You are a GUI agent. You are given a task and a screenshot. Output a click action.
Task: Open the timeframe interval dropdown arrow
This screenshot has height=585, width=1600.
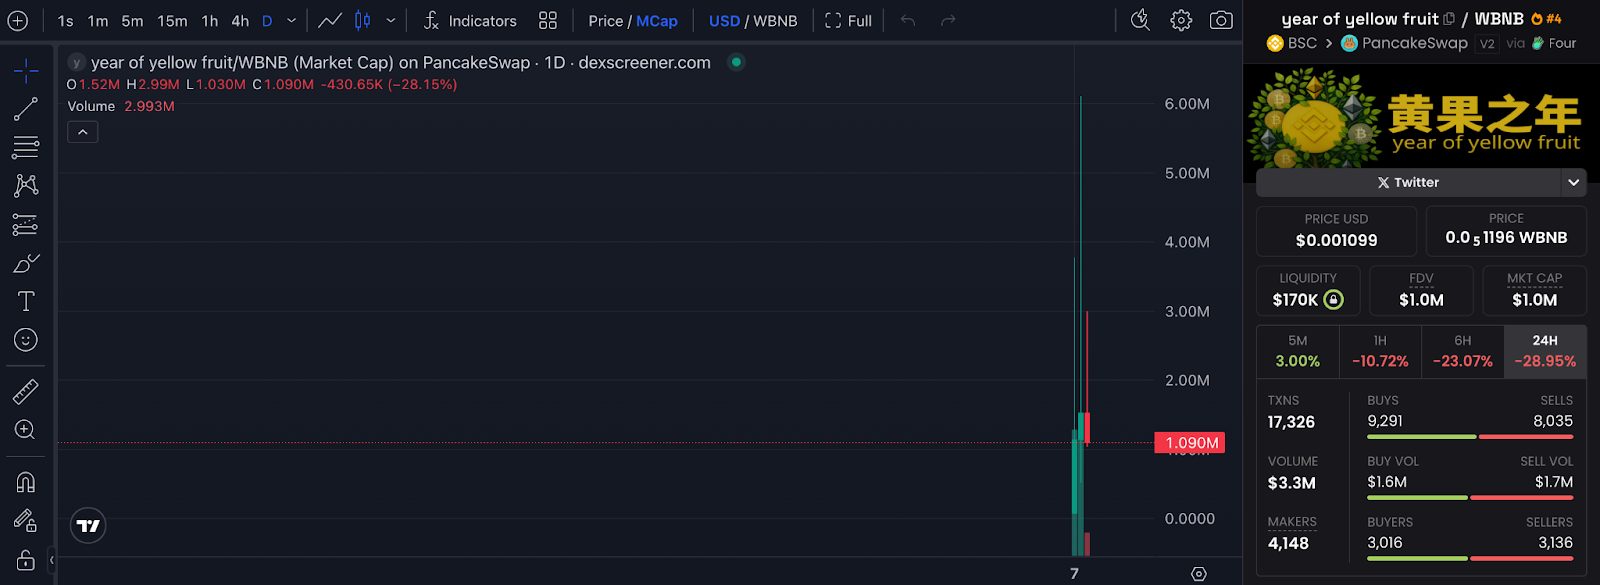coord(292,20)
